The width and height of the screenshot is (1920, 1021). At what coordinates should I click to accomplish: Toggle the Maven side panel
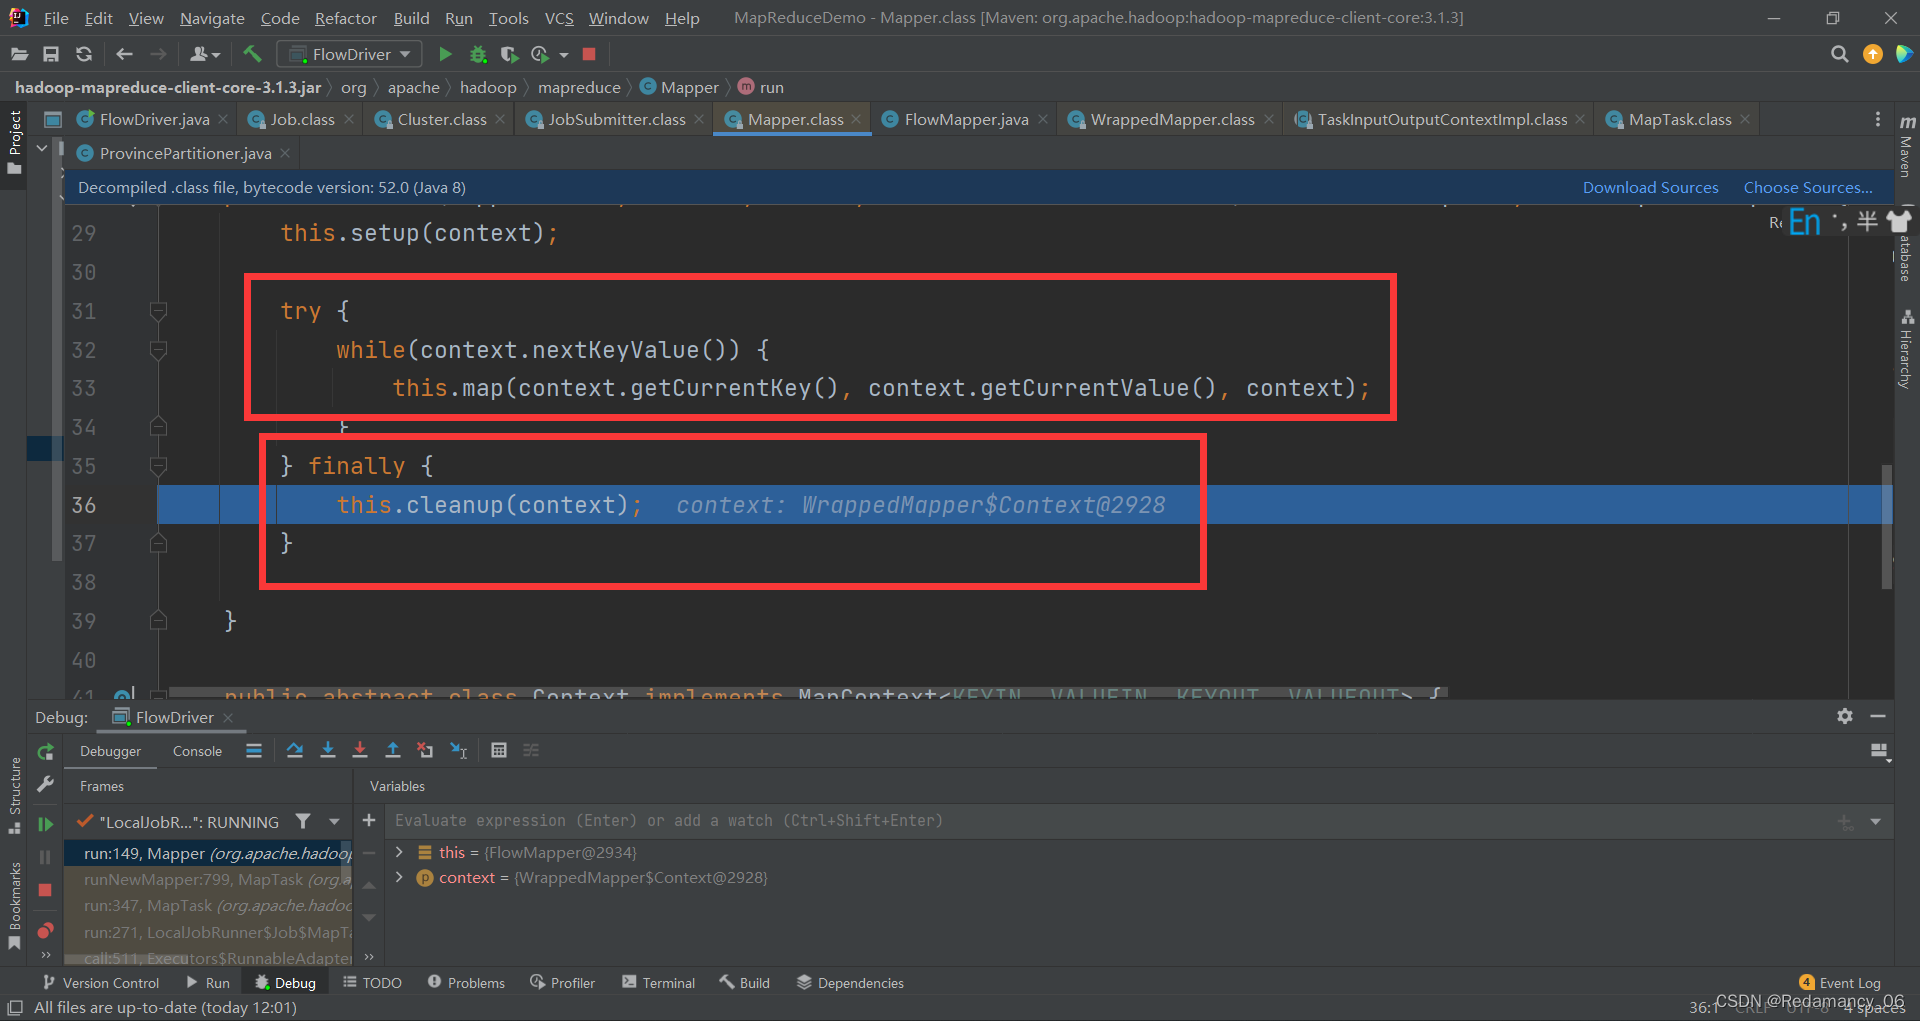click(x=1906, y=146)
